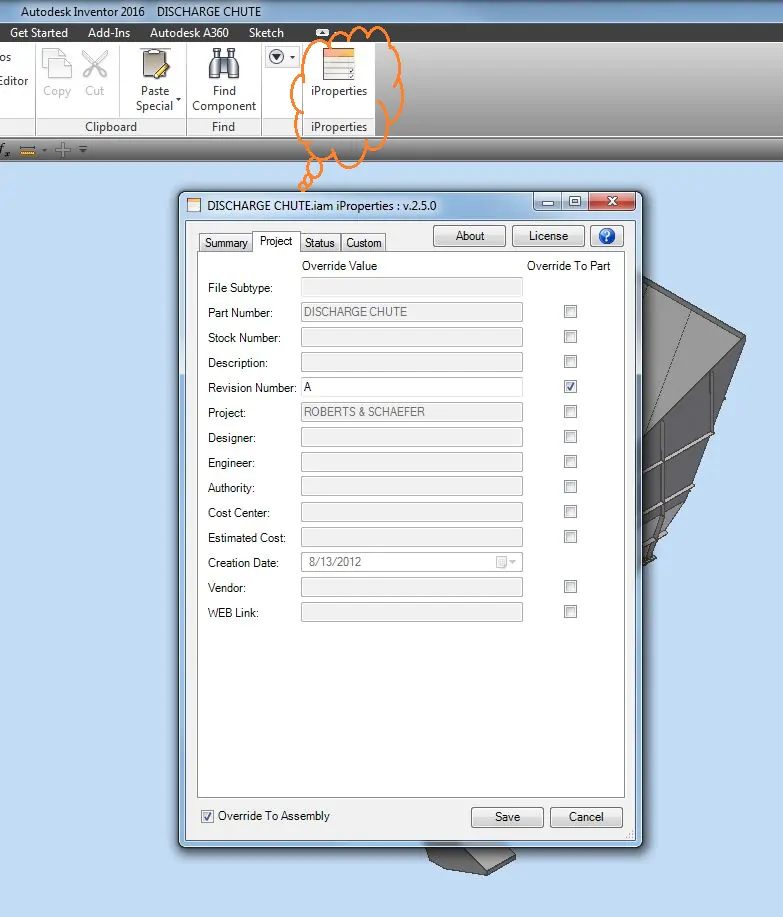
Task: Click the File Subtype field
Action: click(412, 287)
